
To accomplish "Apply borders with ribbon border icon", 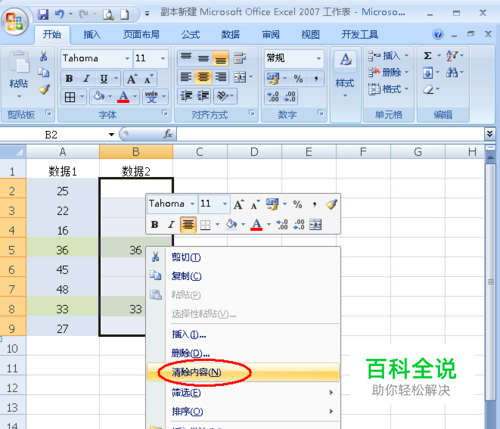I will 70,97.
